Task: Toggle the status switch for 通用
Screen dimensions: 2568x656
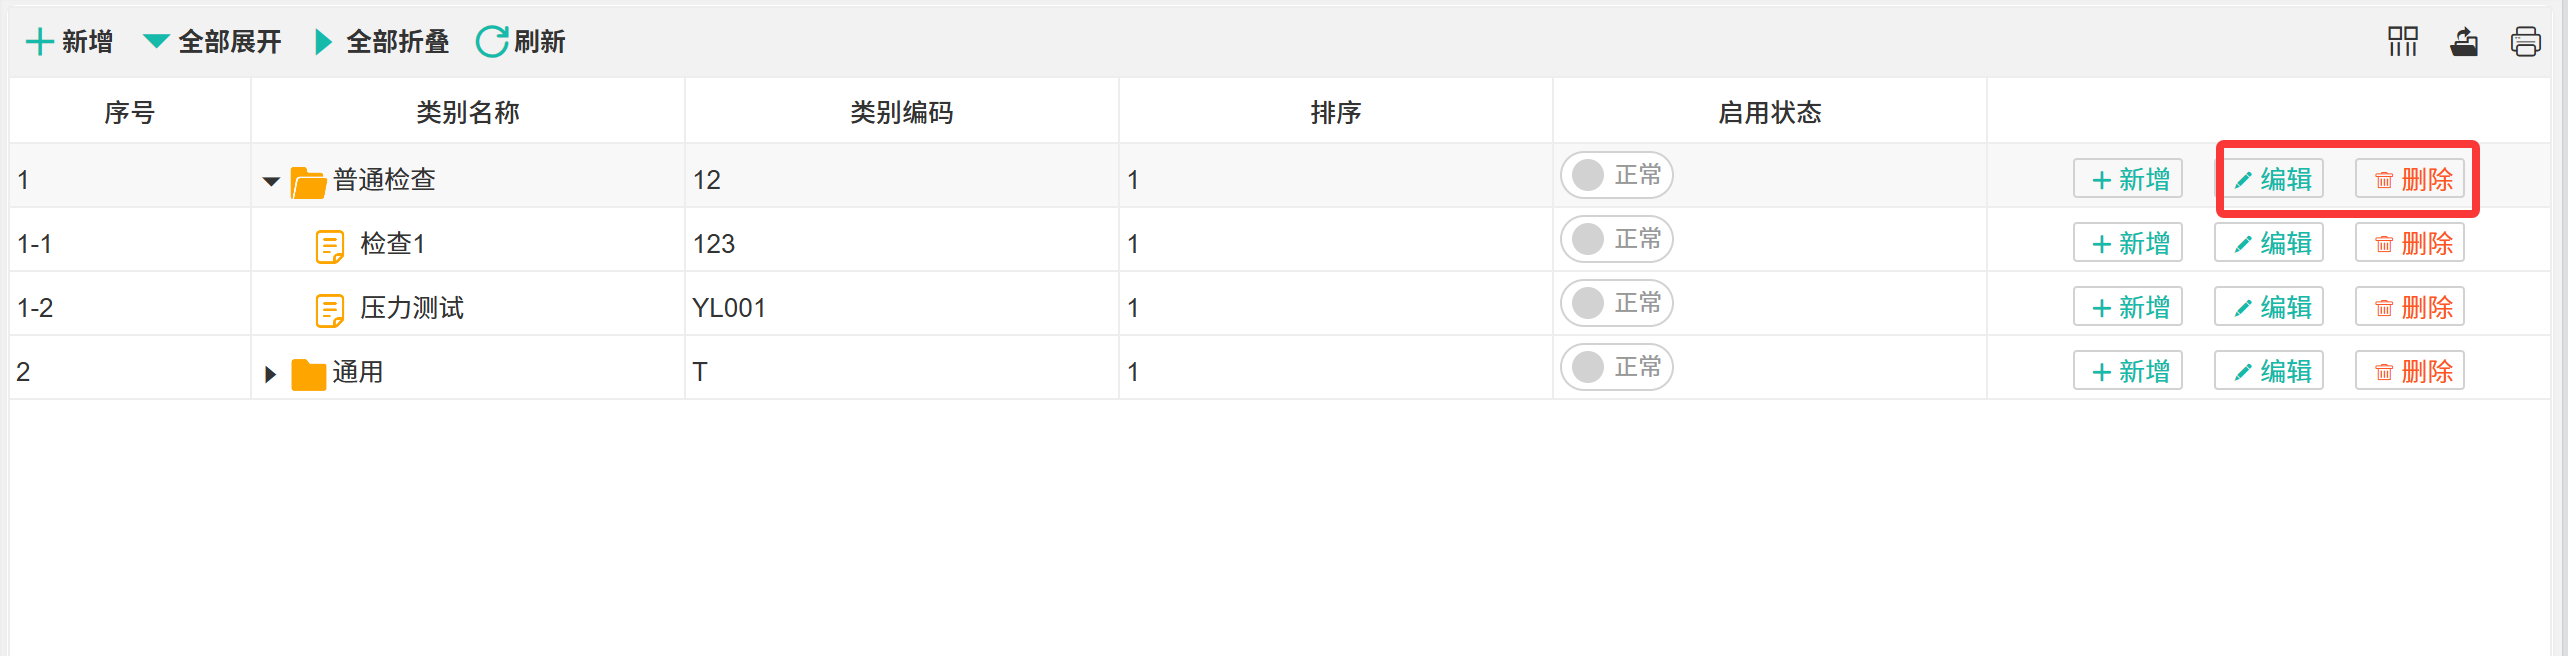Action: click(x=1616, y=368)
